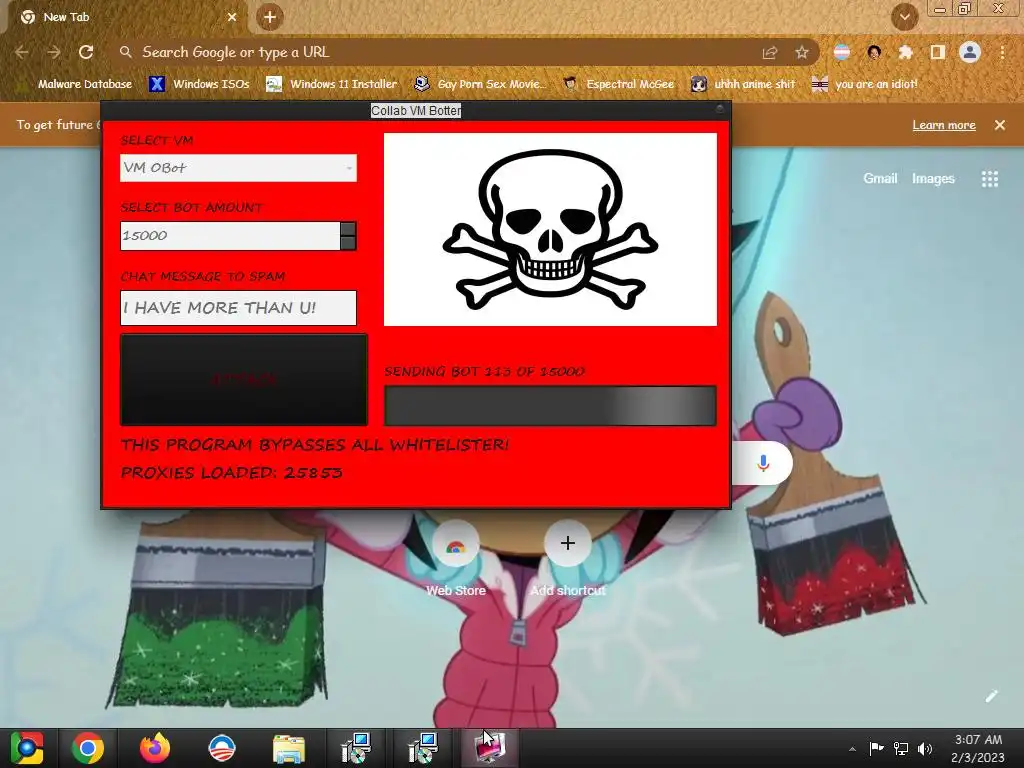Toggle Chrome side panel
The image size is (1024, 768).
pyautogui.click(x=938, y=52)
